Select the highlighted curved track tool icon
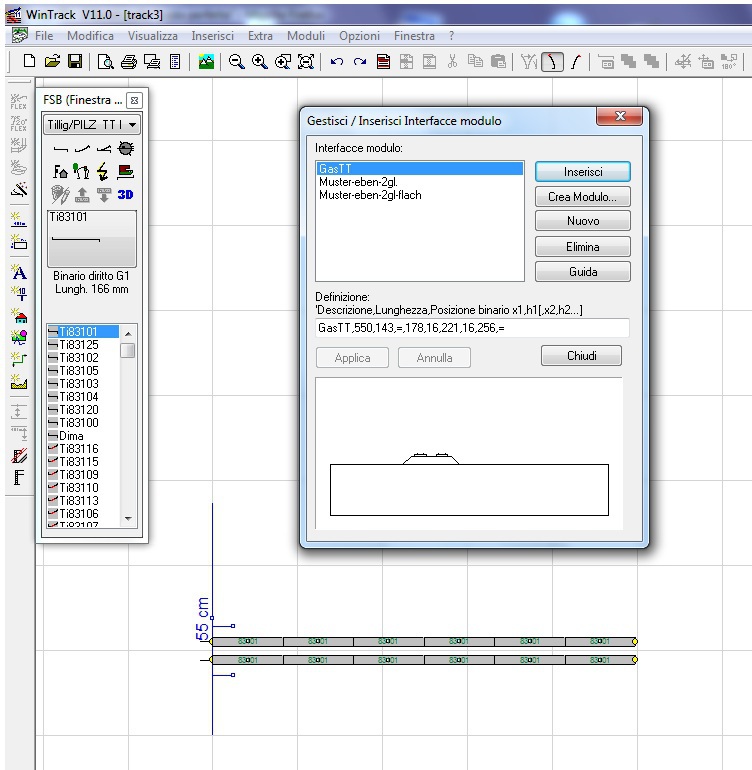752x770 pixels. [x=552, y=62]
